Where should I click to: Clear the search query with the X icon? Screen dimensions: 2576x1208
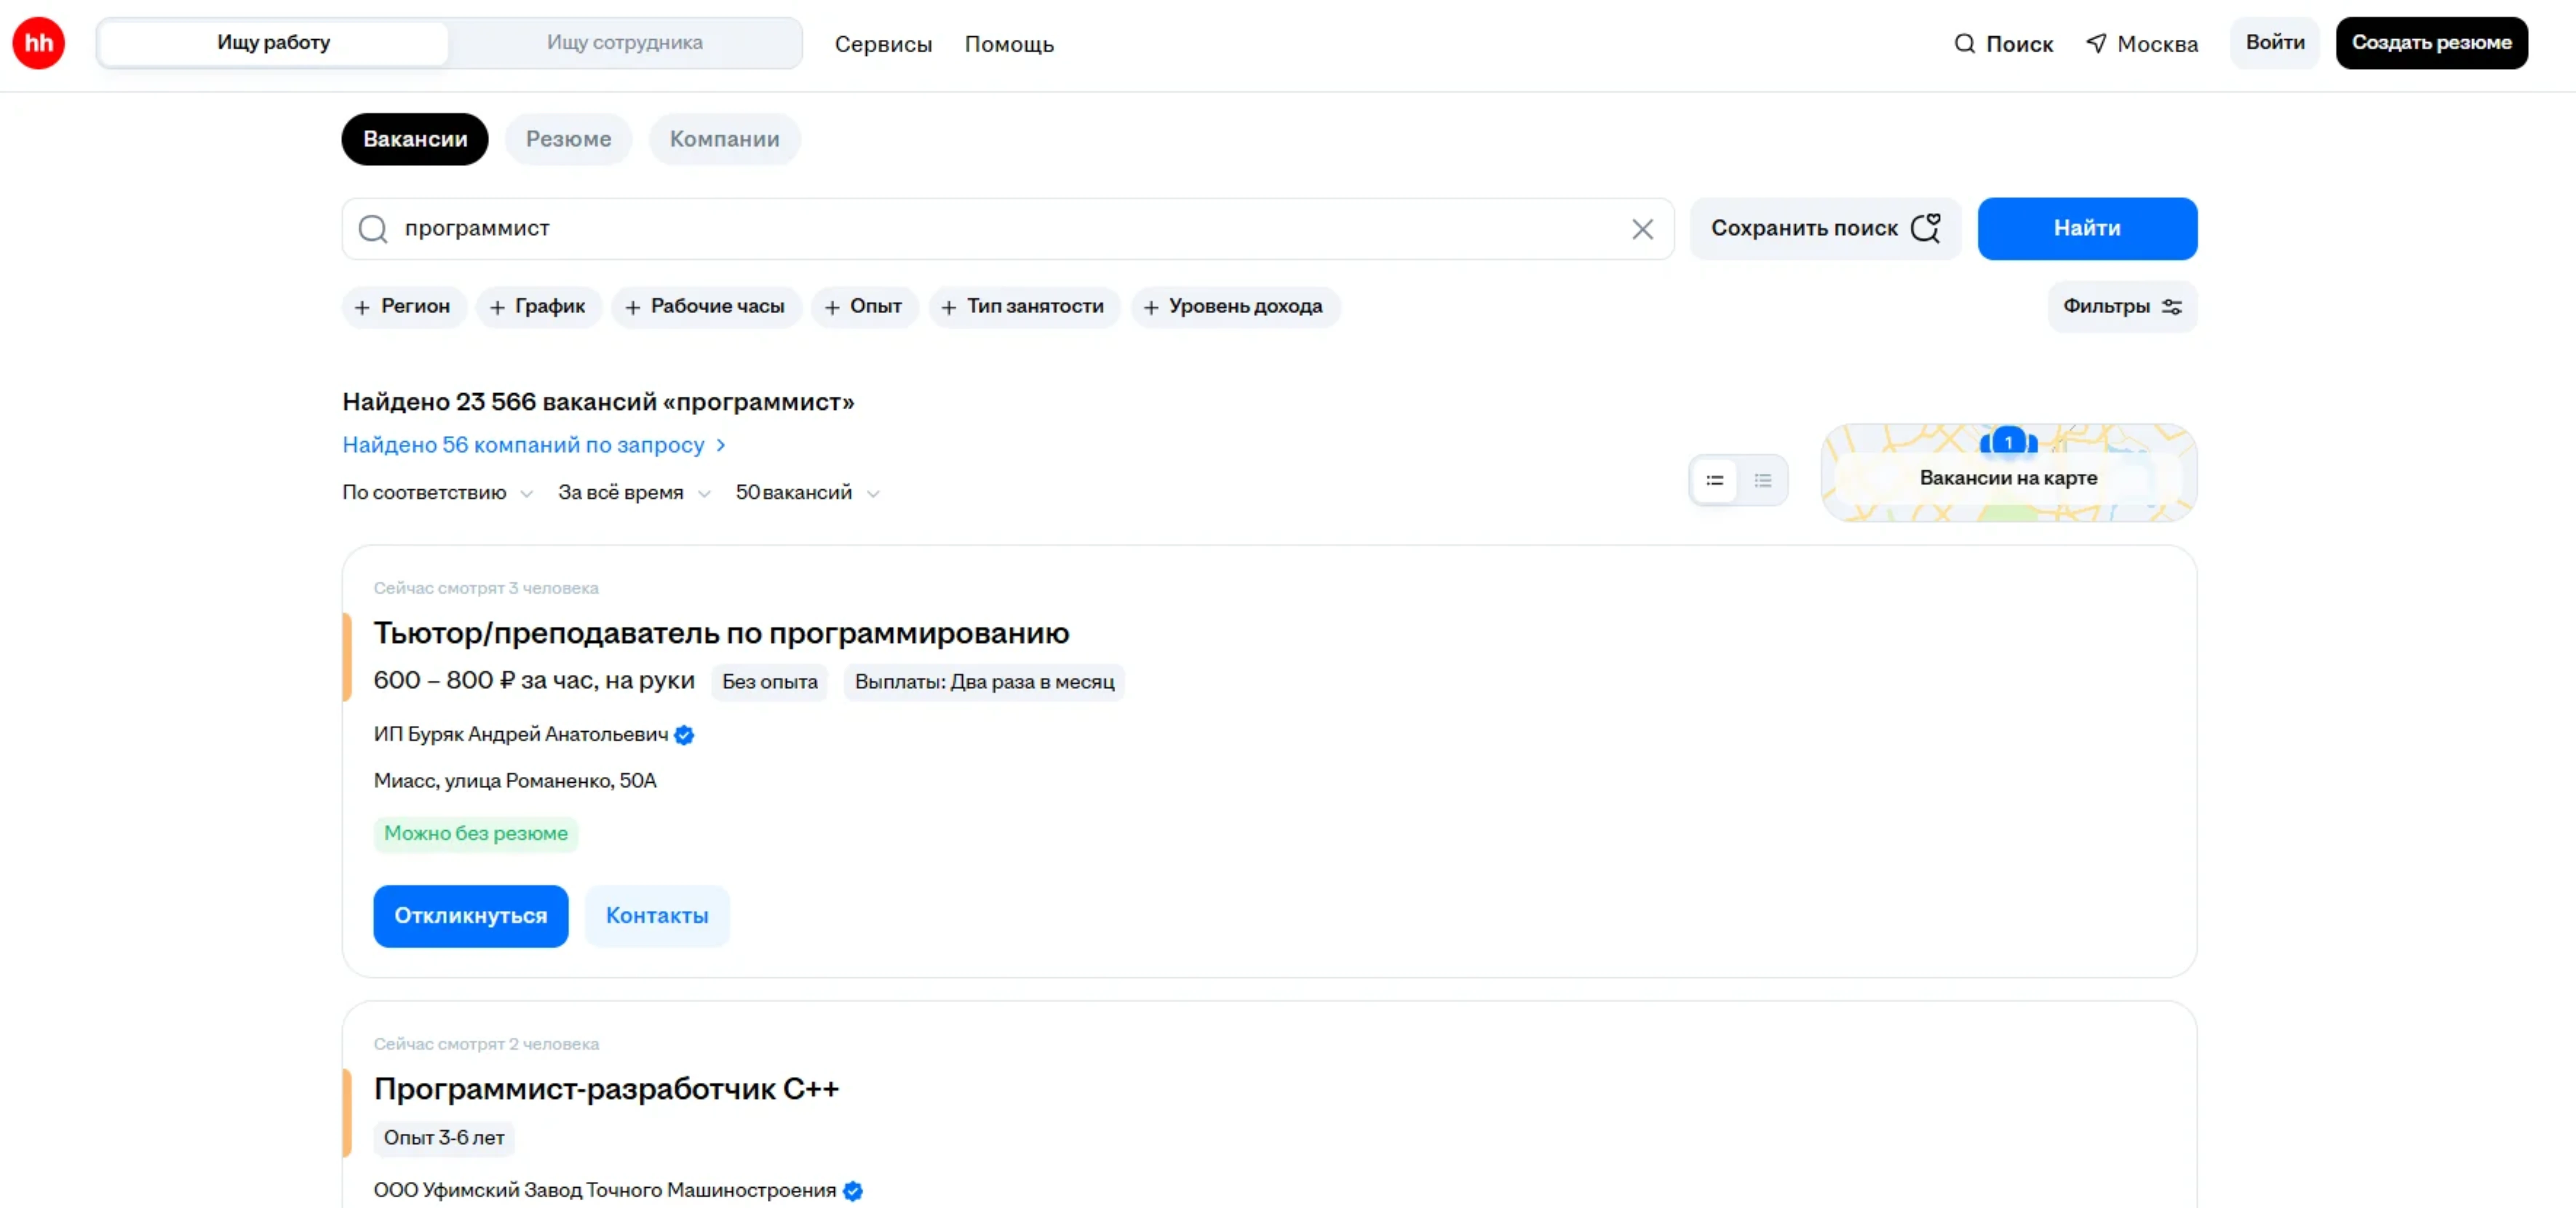pyautogui.click(x=1642, y=229)
